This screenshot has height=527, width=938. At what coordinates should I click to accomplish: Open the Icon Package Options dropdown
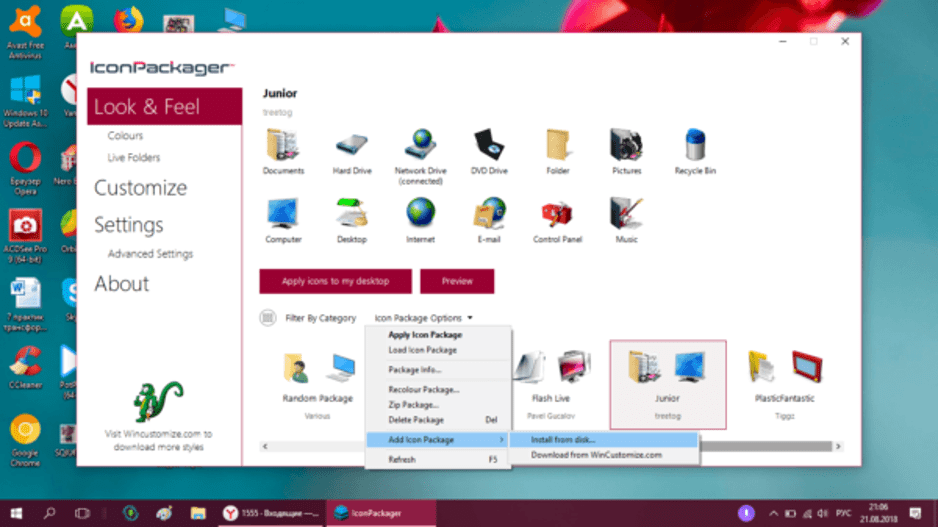424,318
